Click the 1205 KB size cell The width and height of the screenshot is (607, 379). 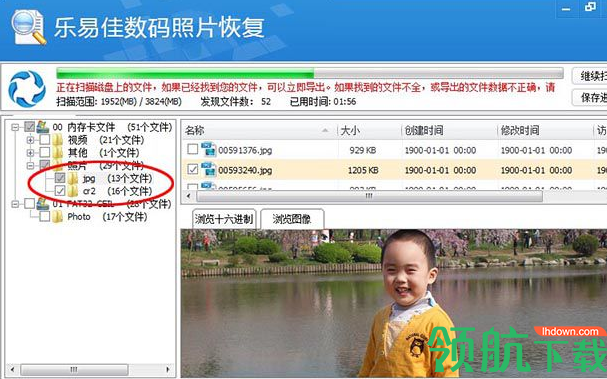pyautogui.click(x=363, y=170)
